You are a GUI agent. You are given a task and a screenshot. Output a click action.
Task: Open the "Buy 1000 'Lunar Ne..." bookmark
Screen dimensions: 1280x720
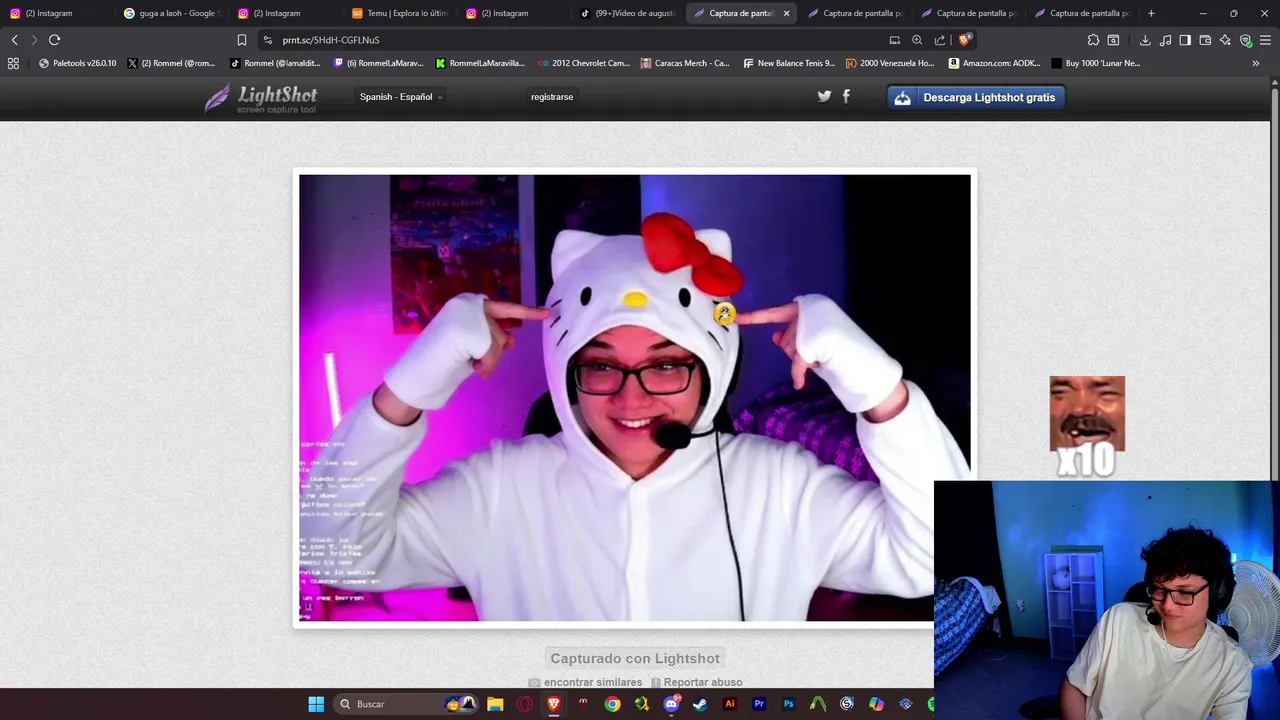1095,63
